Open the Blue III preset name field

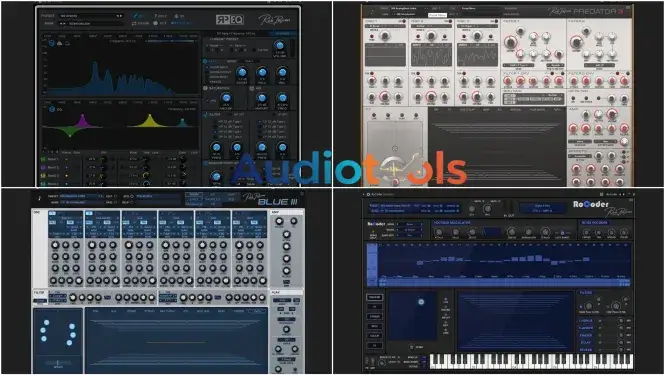pyautogui.click(x=81, y=196)
